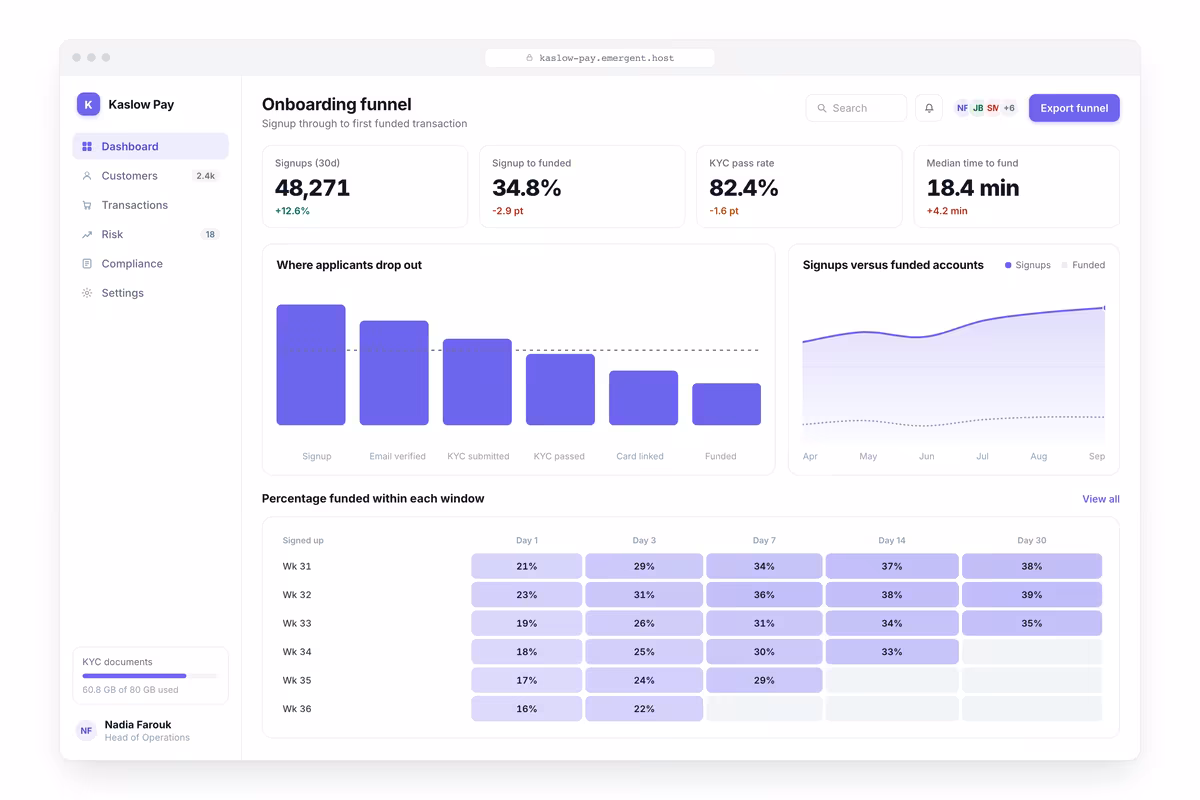The height and width of the screenshot is (800, 1200).
Task: Click the 60.8 GB of 80 GB used text
Action: [x=130, y=690]
